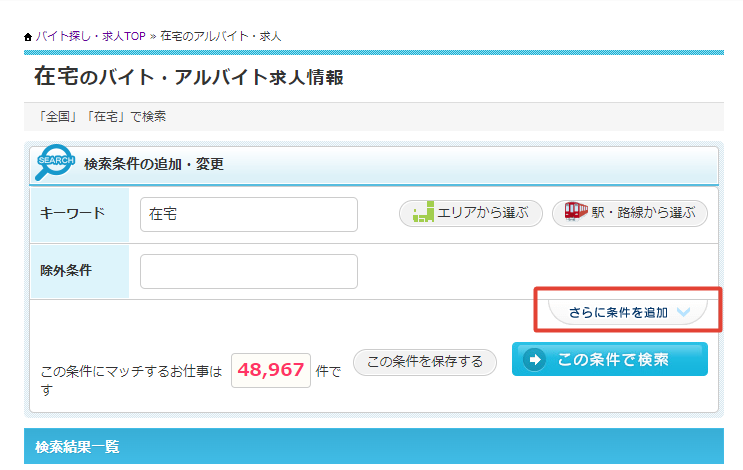Click the 在宅のバイト・アルバイト求人情報 heading

tap(189, 77)
